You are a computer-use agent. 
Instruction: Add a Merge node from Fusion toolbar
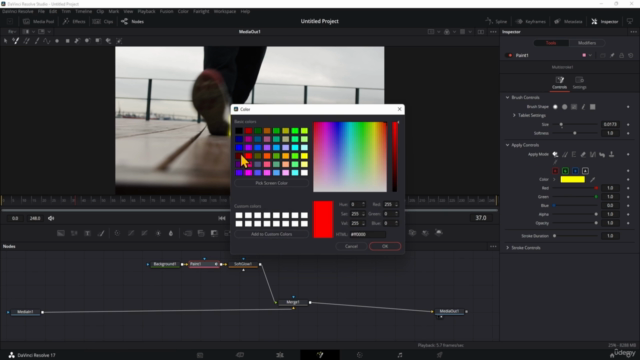188,233
